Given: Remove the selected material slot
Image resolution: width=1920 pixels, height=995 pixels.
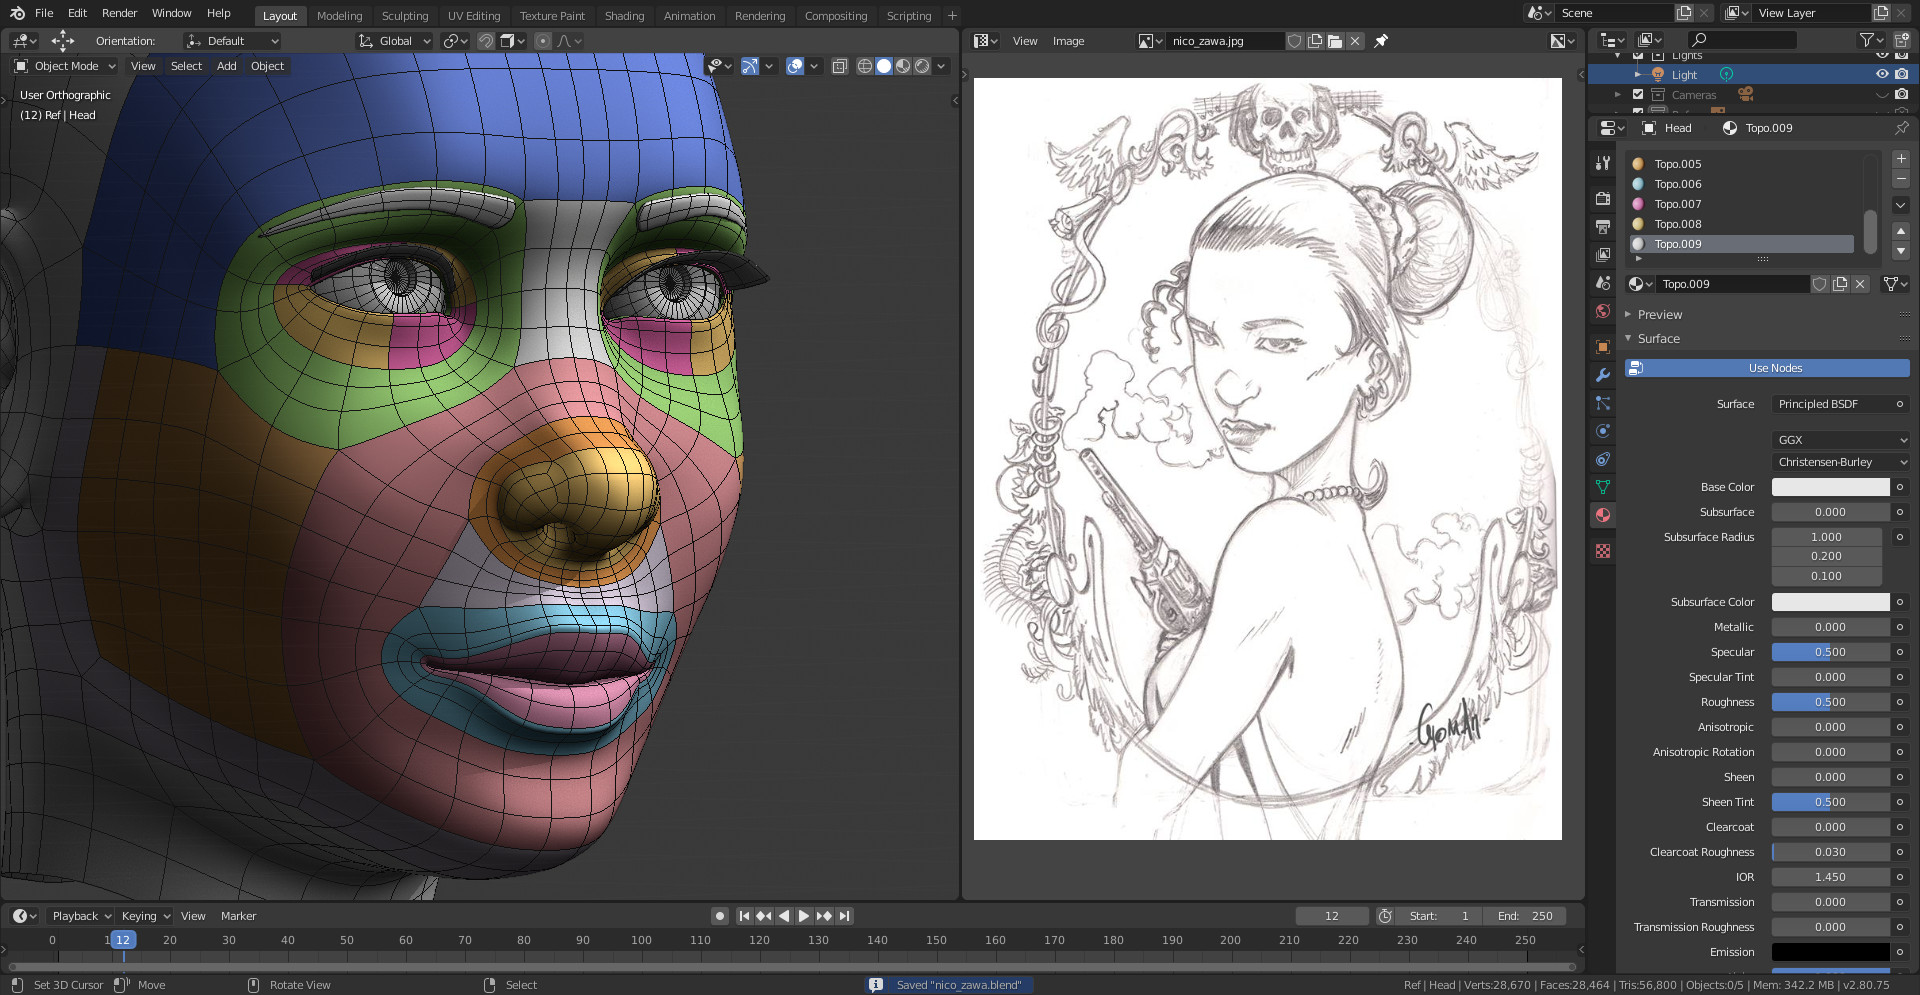Looking at the screenshot, I should pos(1901,179).
